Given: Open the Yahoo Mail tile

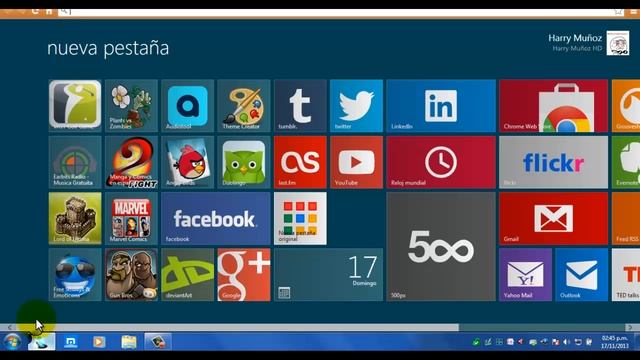Looking at the screenshot, I should point(526,275).
